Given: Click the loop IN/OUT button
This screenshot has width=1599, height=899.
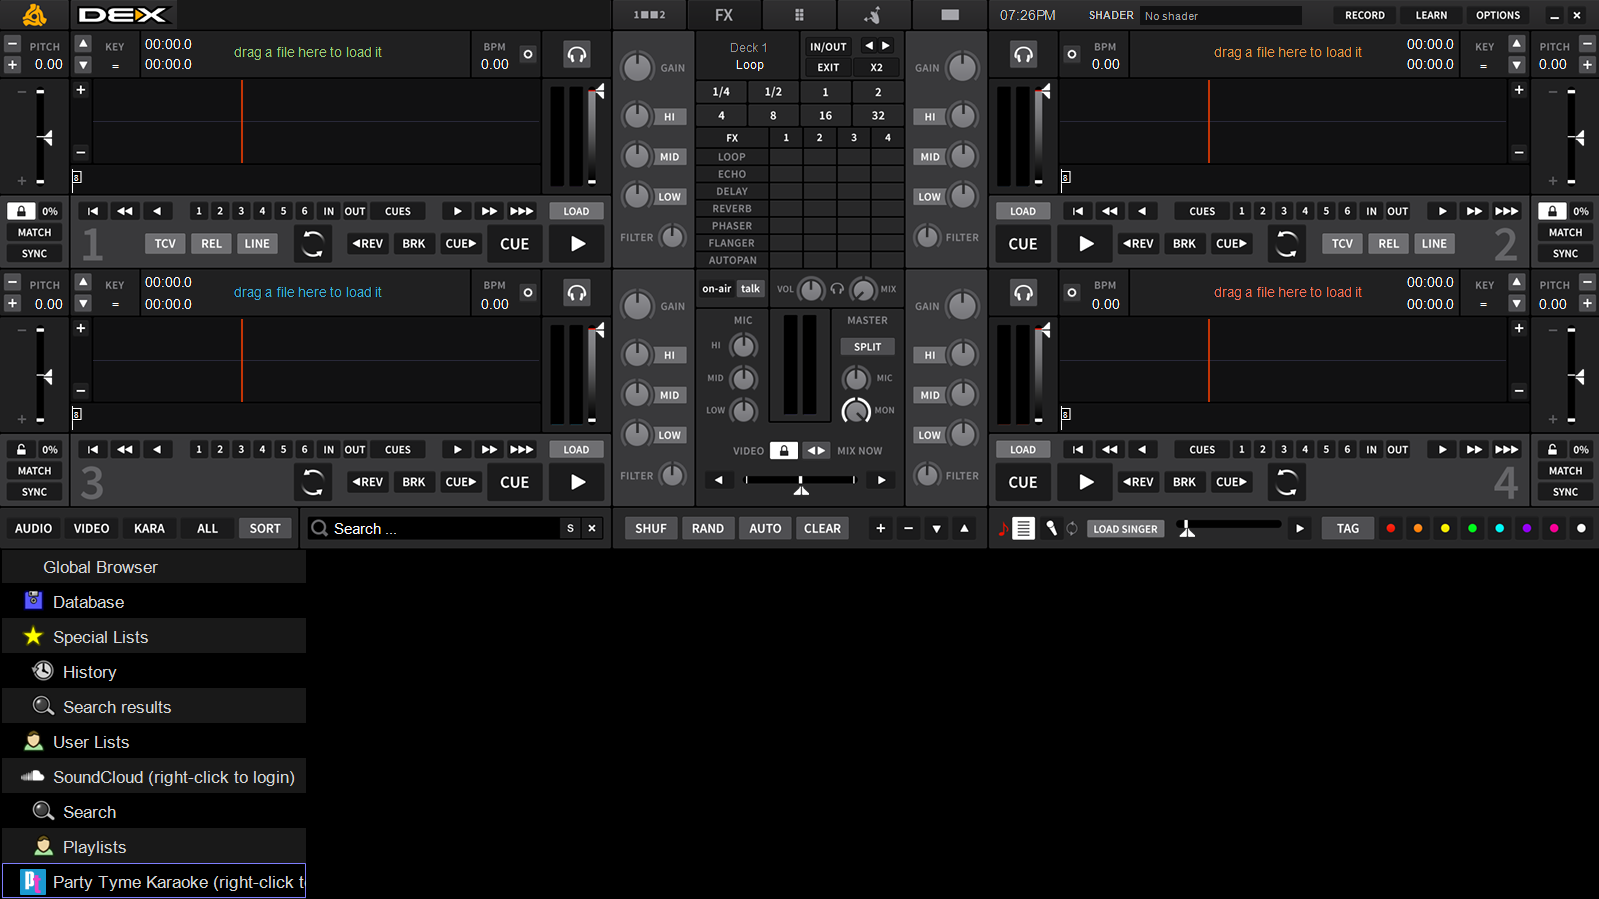Looking at the screenshot, I should click(828, 47).
